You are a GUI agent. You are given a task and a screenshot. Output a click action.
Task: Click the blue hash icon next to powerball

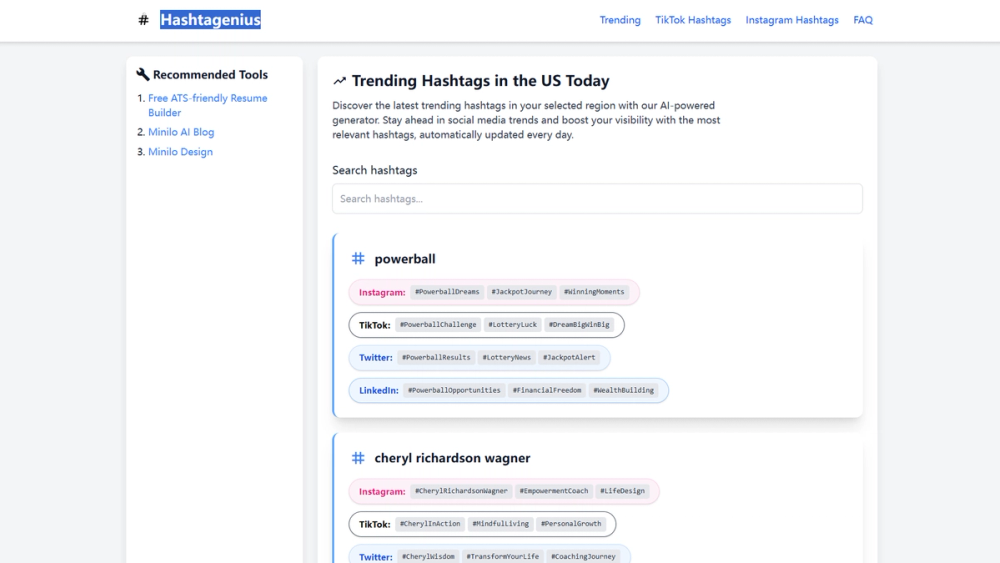(358, 258)
